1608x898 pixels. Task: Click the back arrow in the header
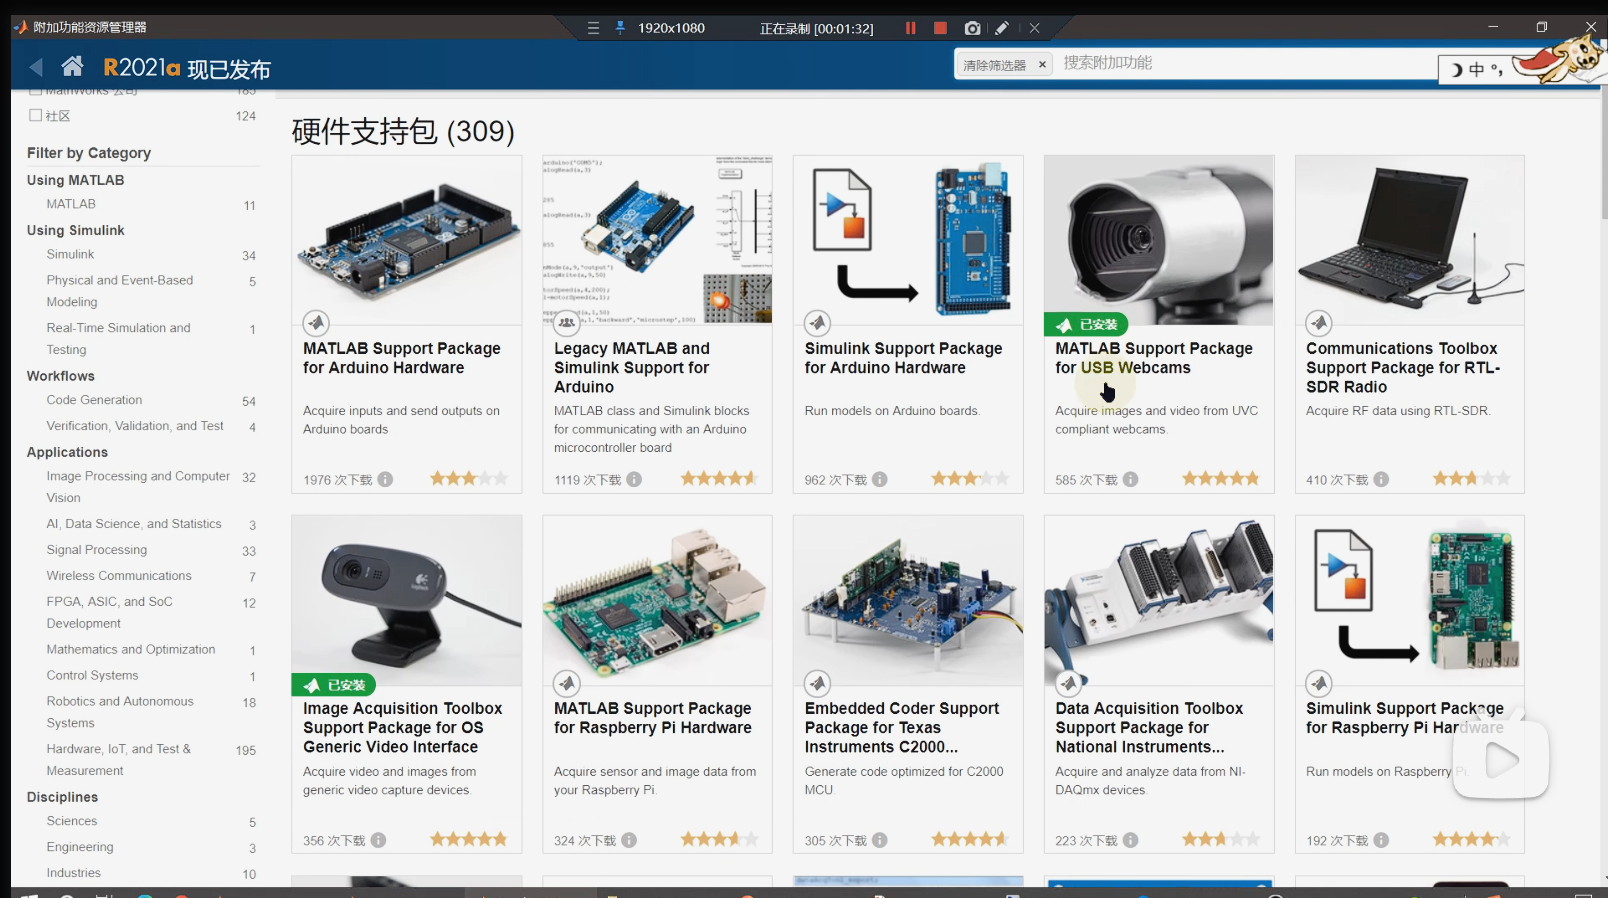37,67
